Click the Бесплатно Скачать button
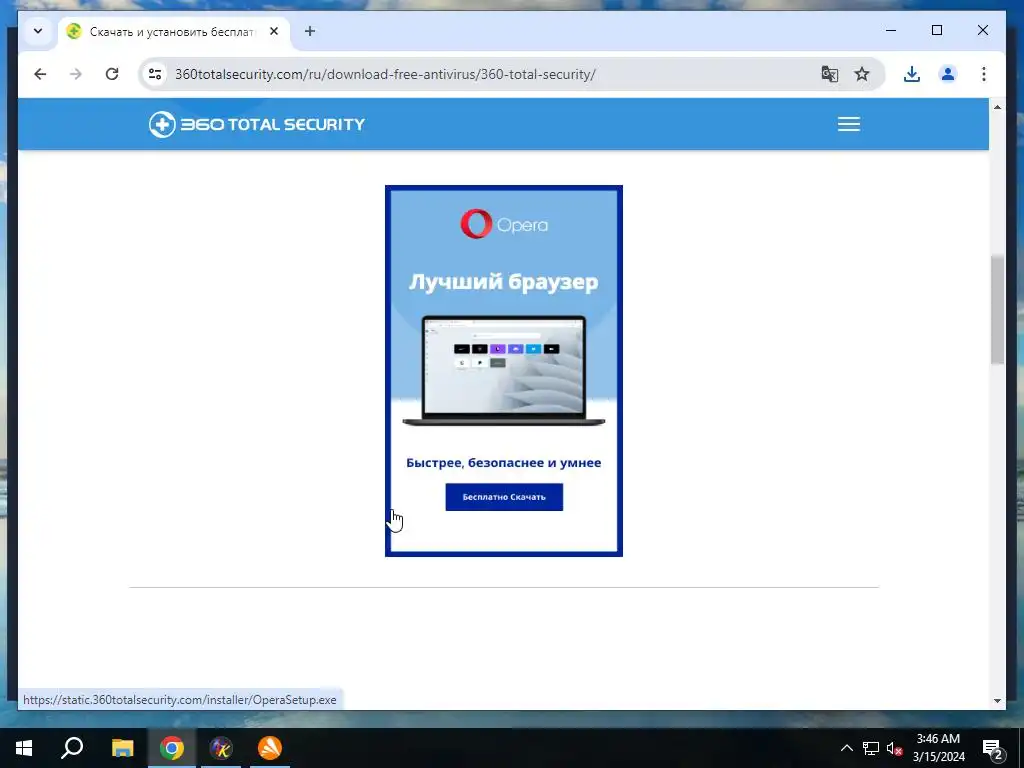The height and width of the screenshot is (768, 1024). (504, 497)
